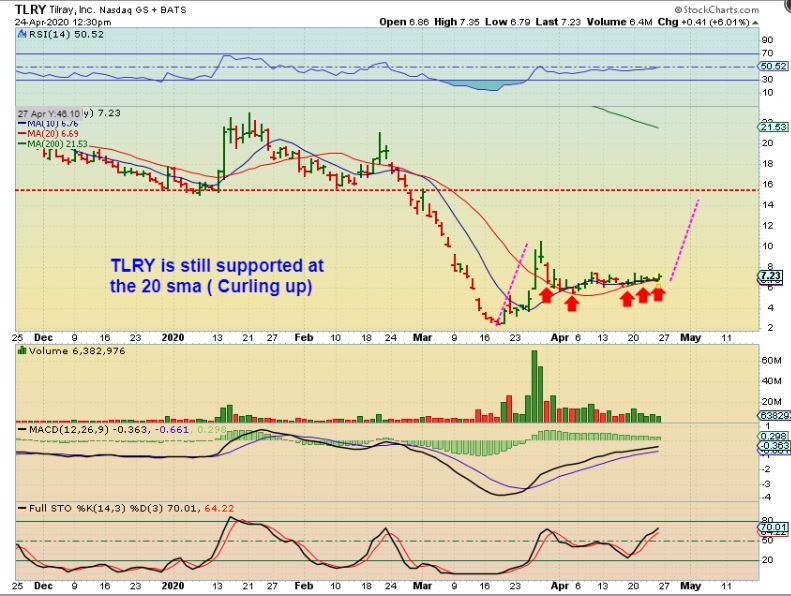
Task: Click the Open 6.86 value
Action: (404, 22)
